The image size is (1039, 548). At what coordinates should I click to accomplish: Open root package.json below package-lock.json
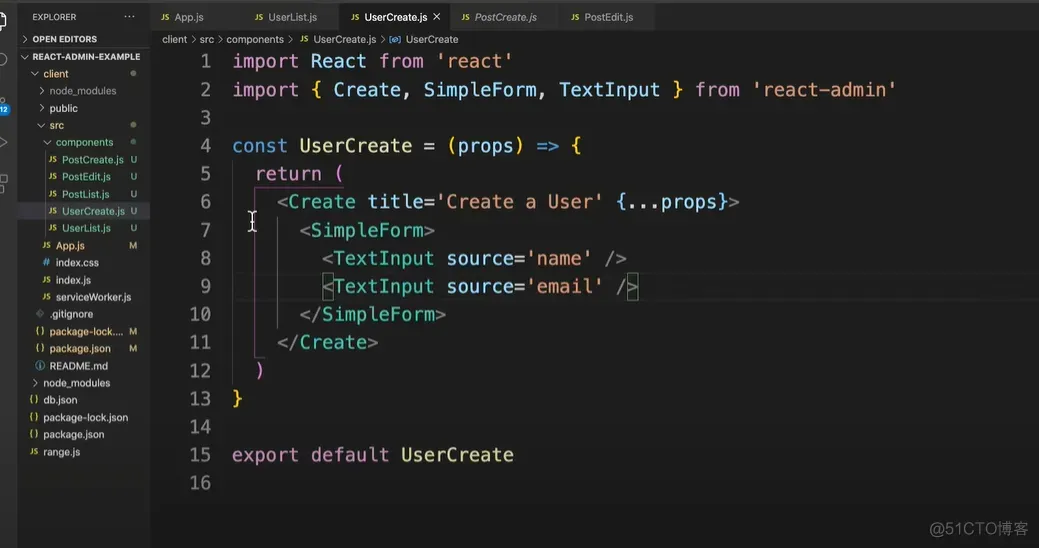point(74,435)
